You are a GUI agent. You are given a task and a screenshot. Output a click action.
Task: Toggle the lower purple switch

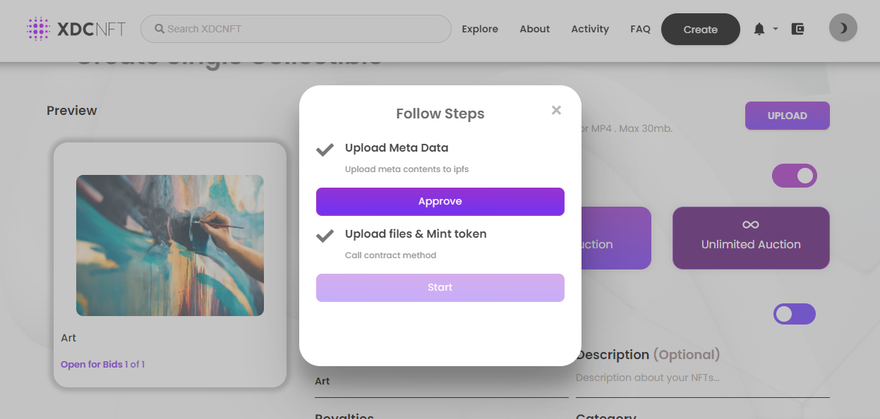[794, 314]
